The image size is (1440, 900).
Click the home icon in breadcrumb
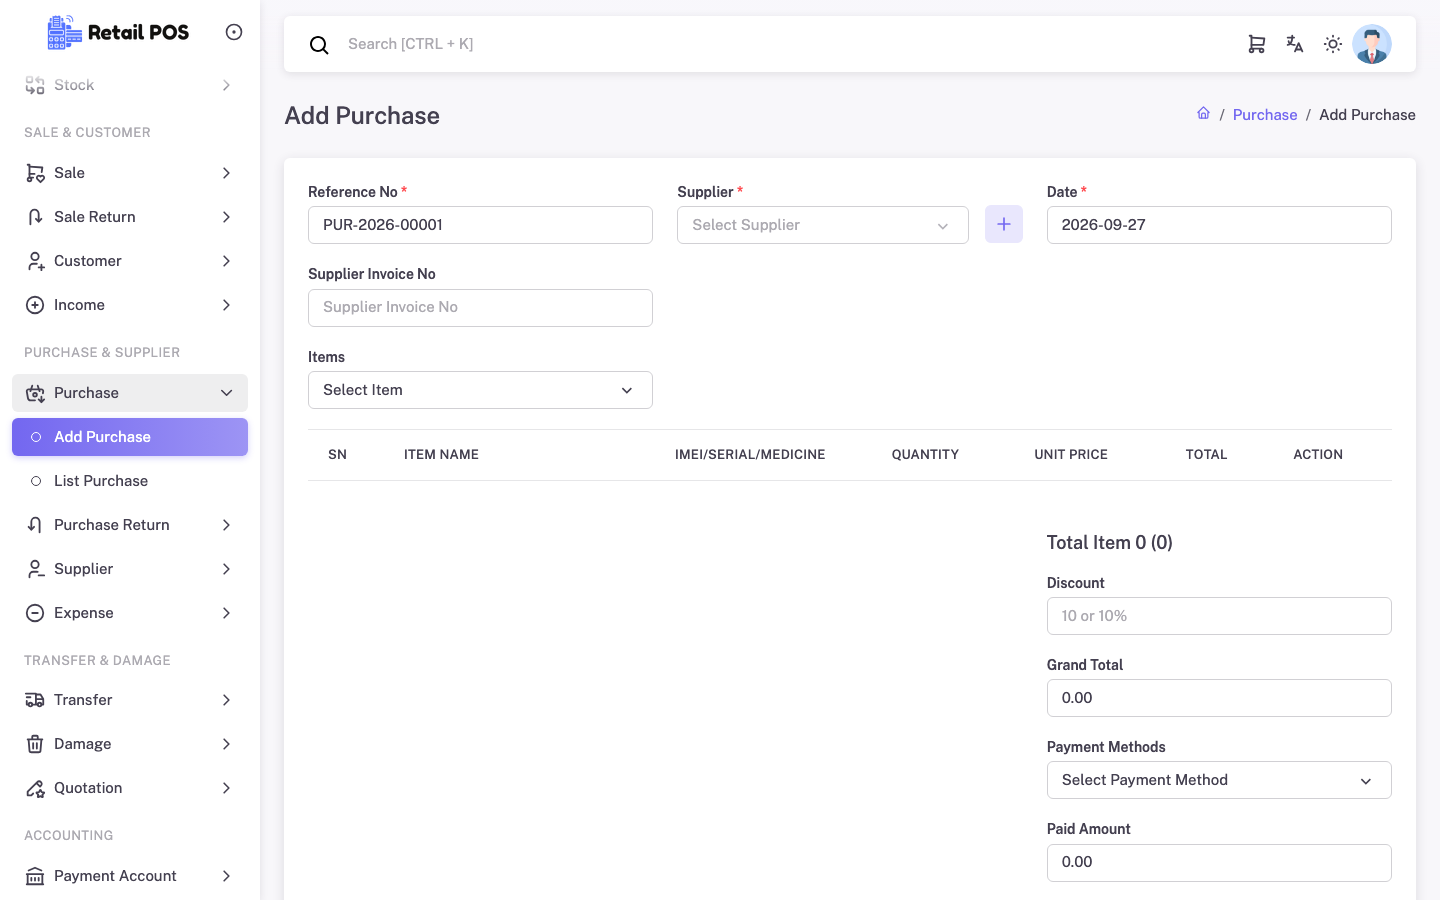(x=1204, y=114)
